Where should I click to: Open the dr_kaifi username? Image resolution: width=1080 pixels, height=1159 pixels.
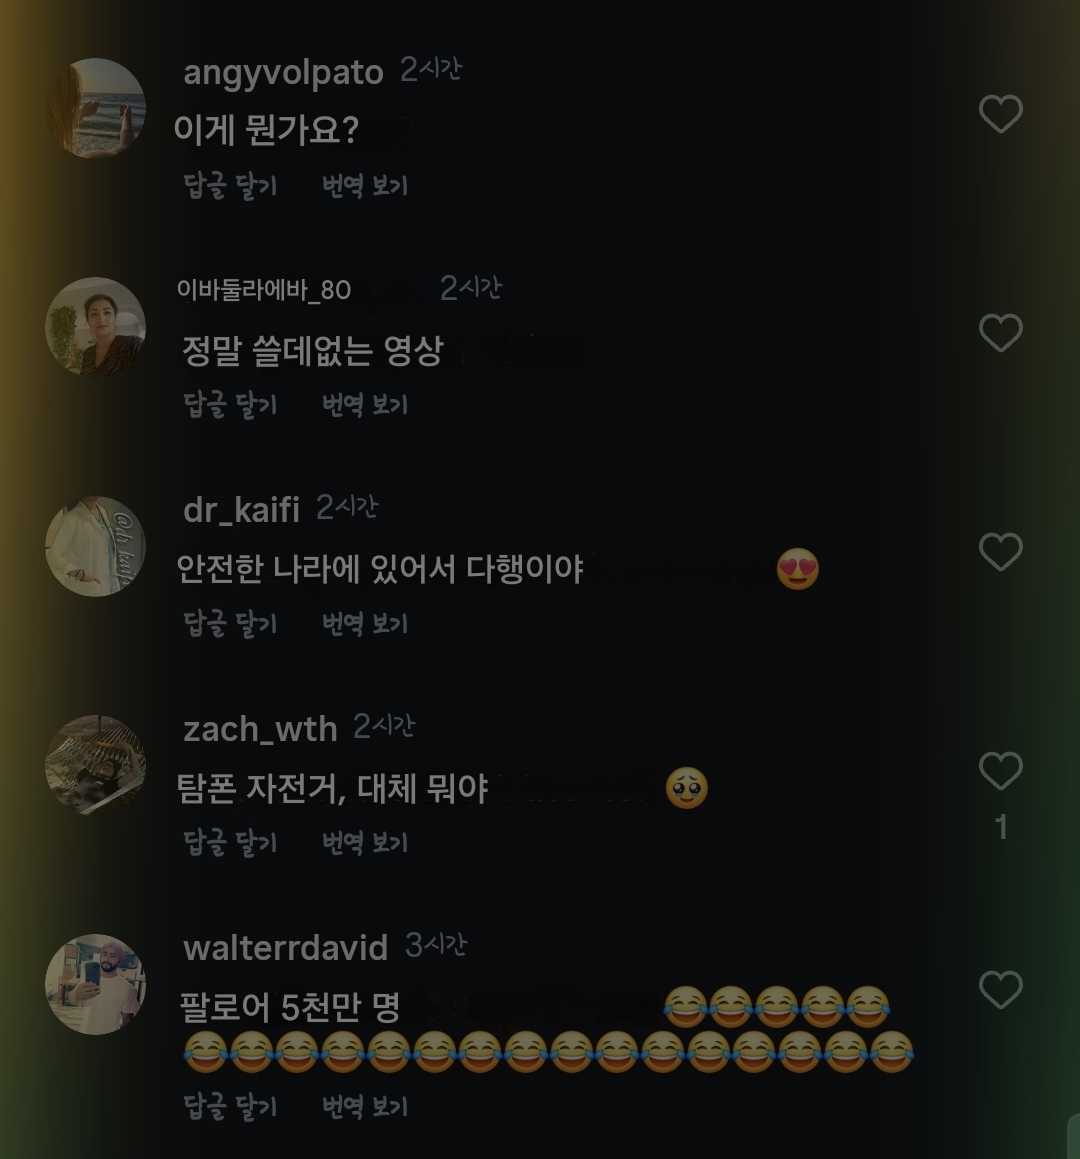[x=241, y=510]
